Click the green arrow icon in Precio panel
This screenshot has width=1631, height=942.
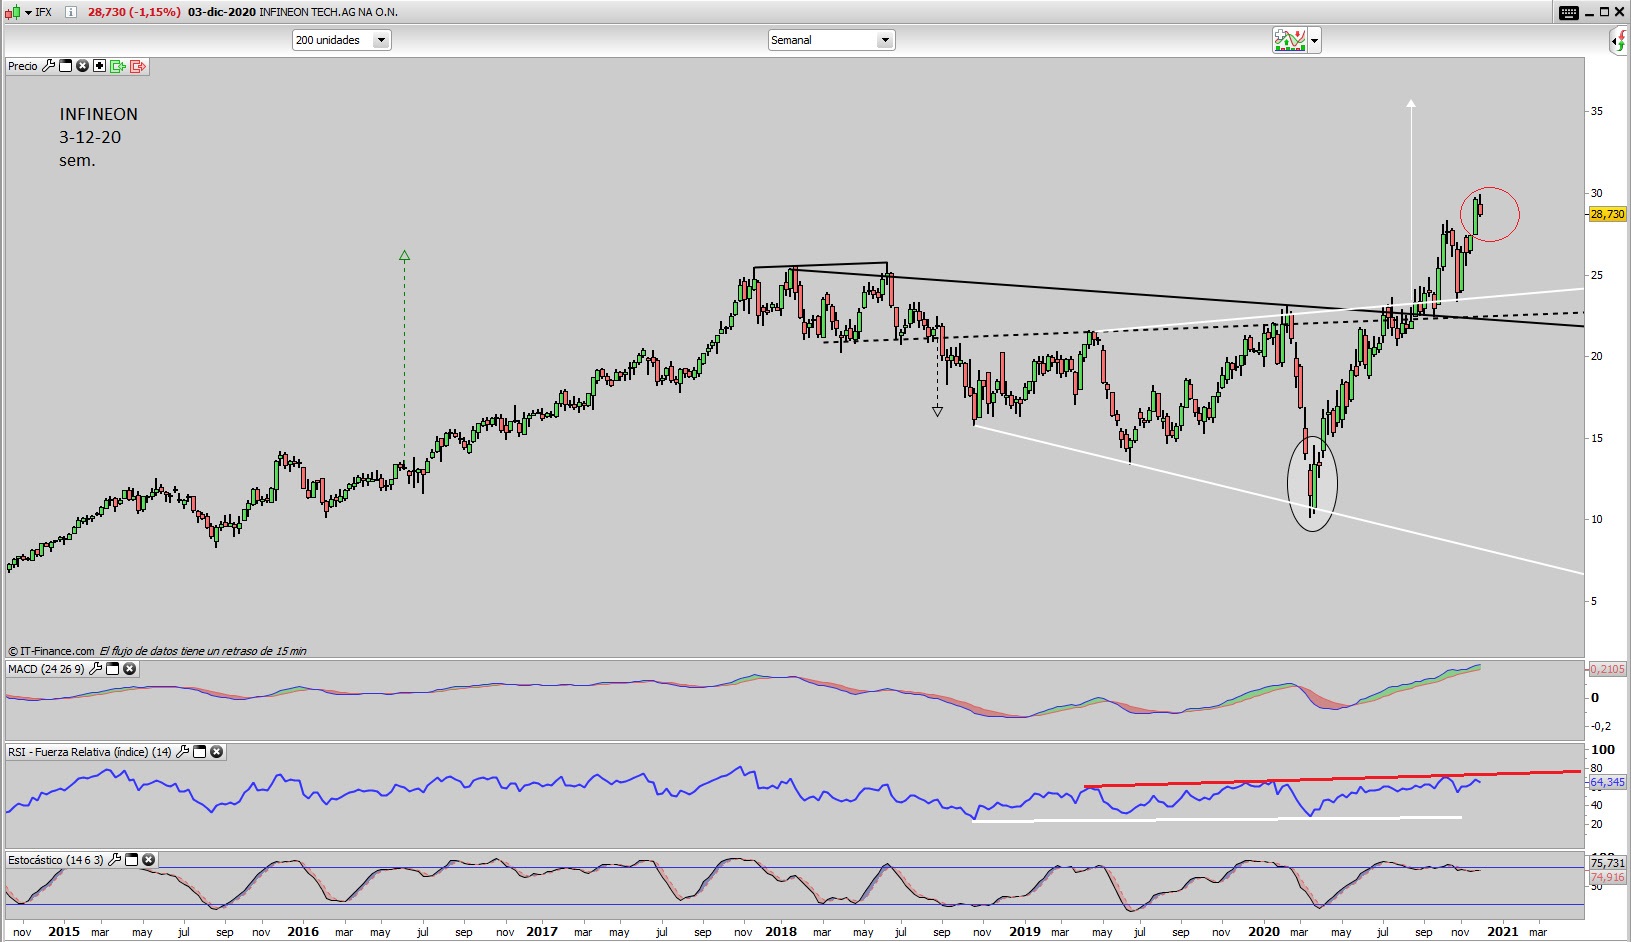(x=118, y=66)
